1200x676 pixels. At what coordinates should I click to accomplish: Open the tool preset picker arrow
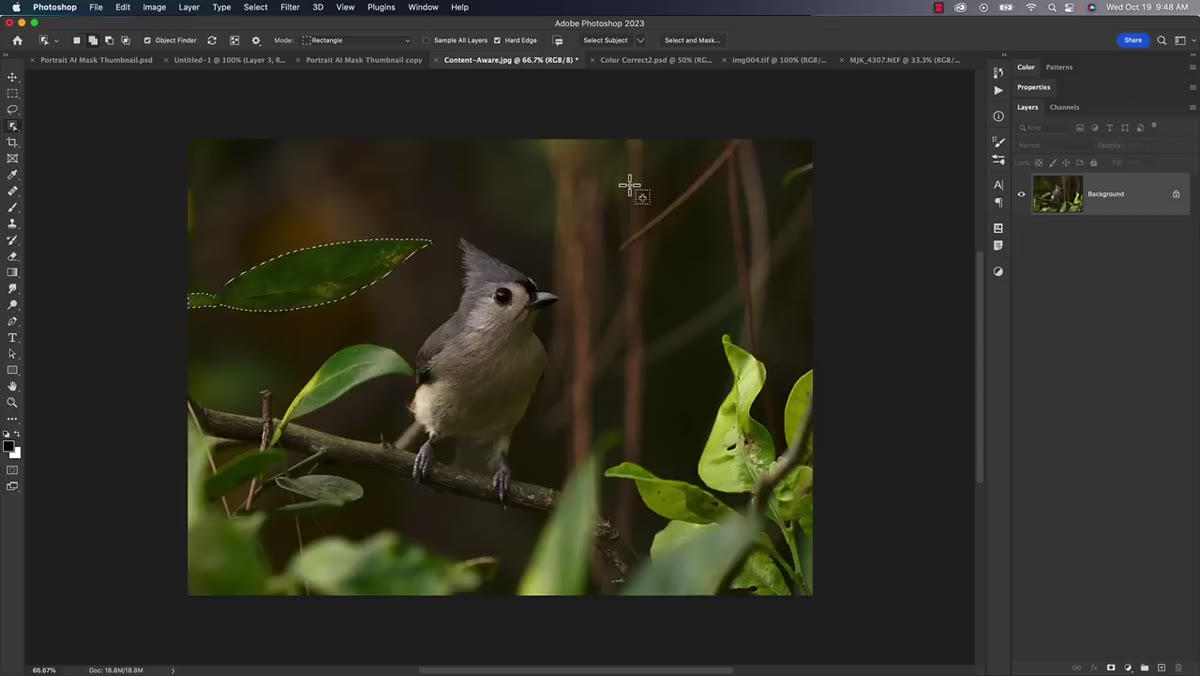pyautogui.click(x=56, y=41)
